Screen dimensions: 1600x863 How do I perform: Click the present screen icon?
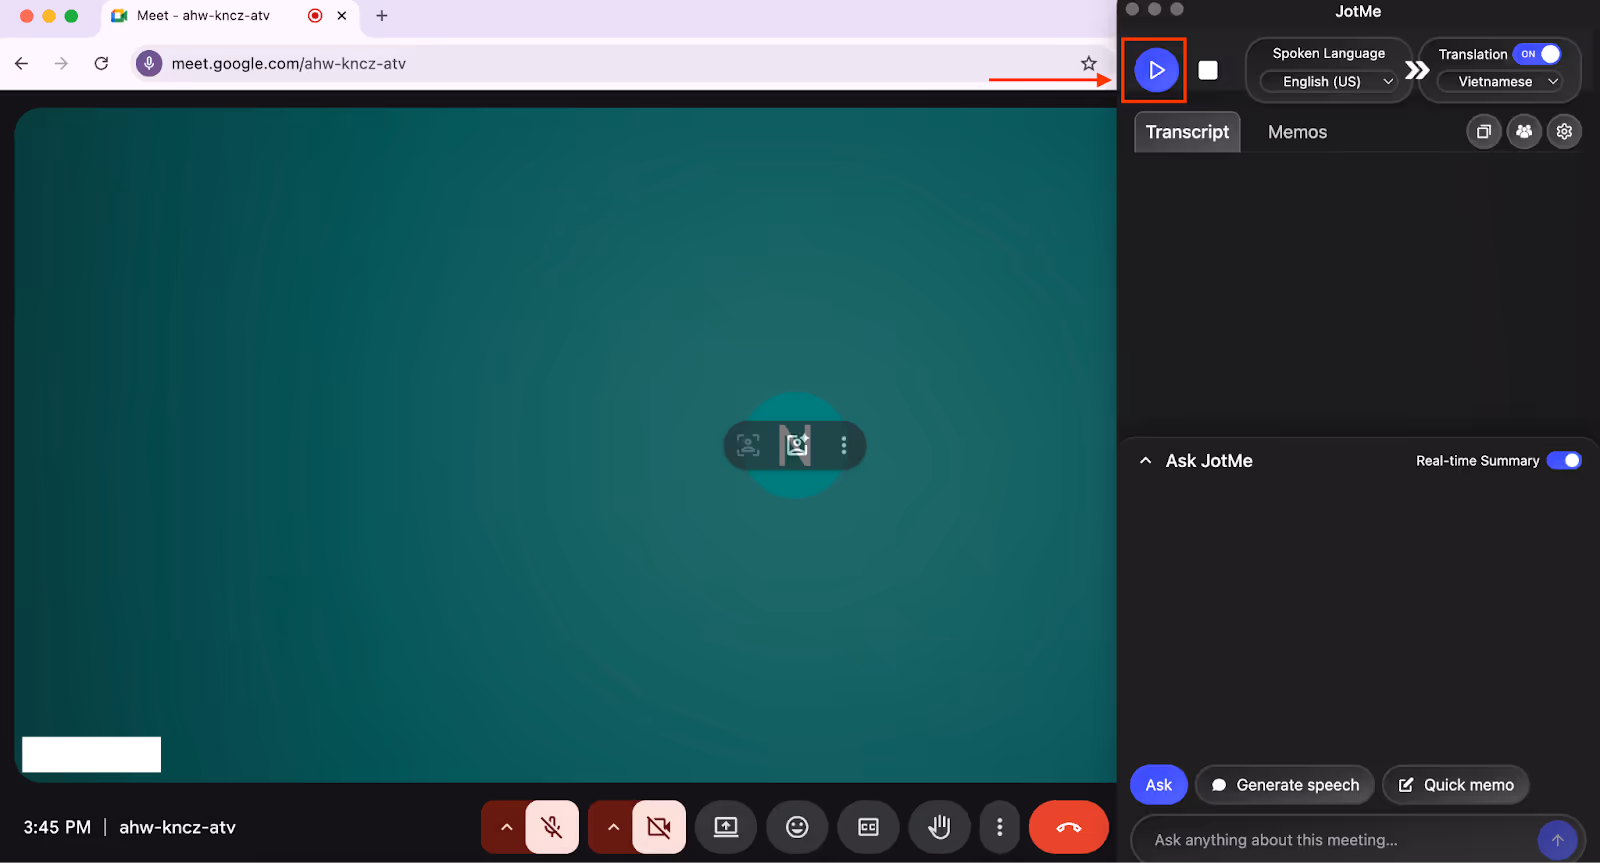726,827
